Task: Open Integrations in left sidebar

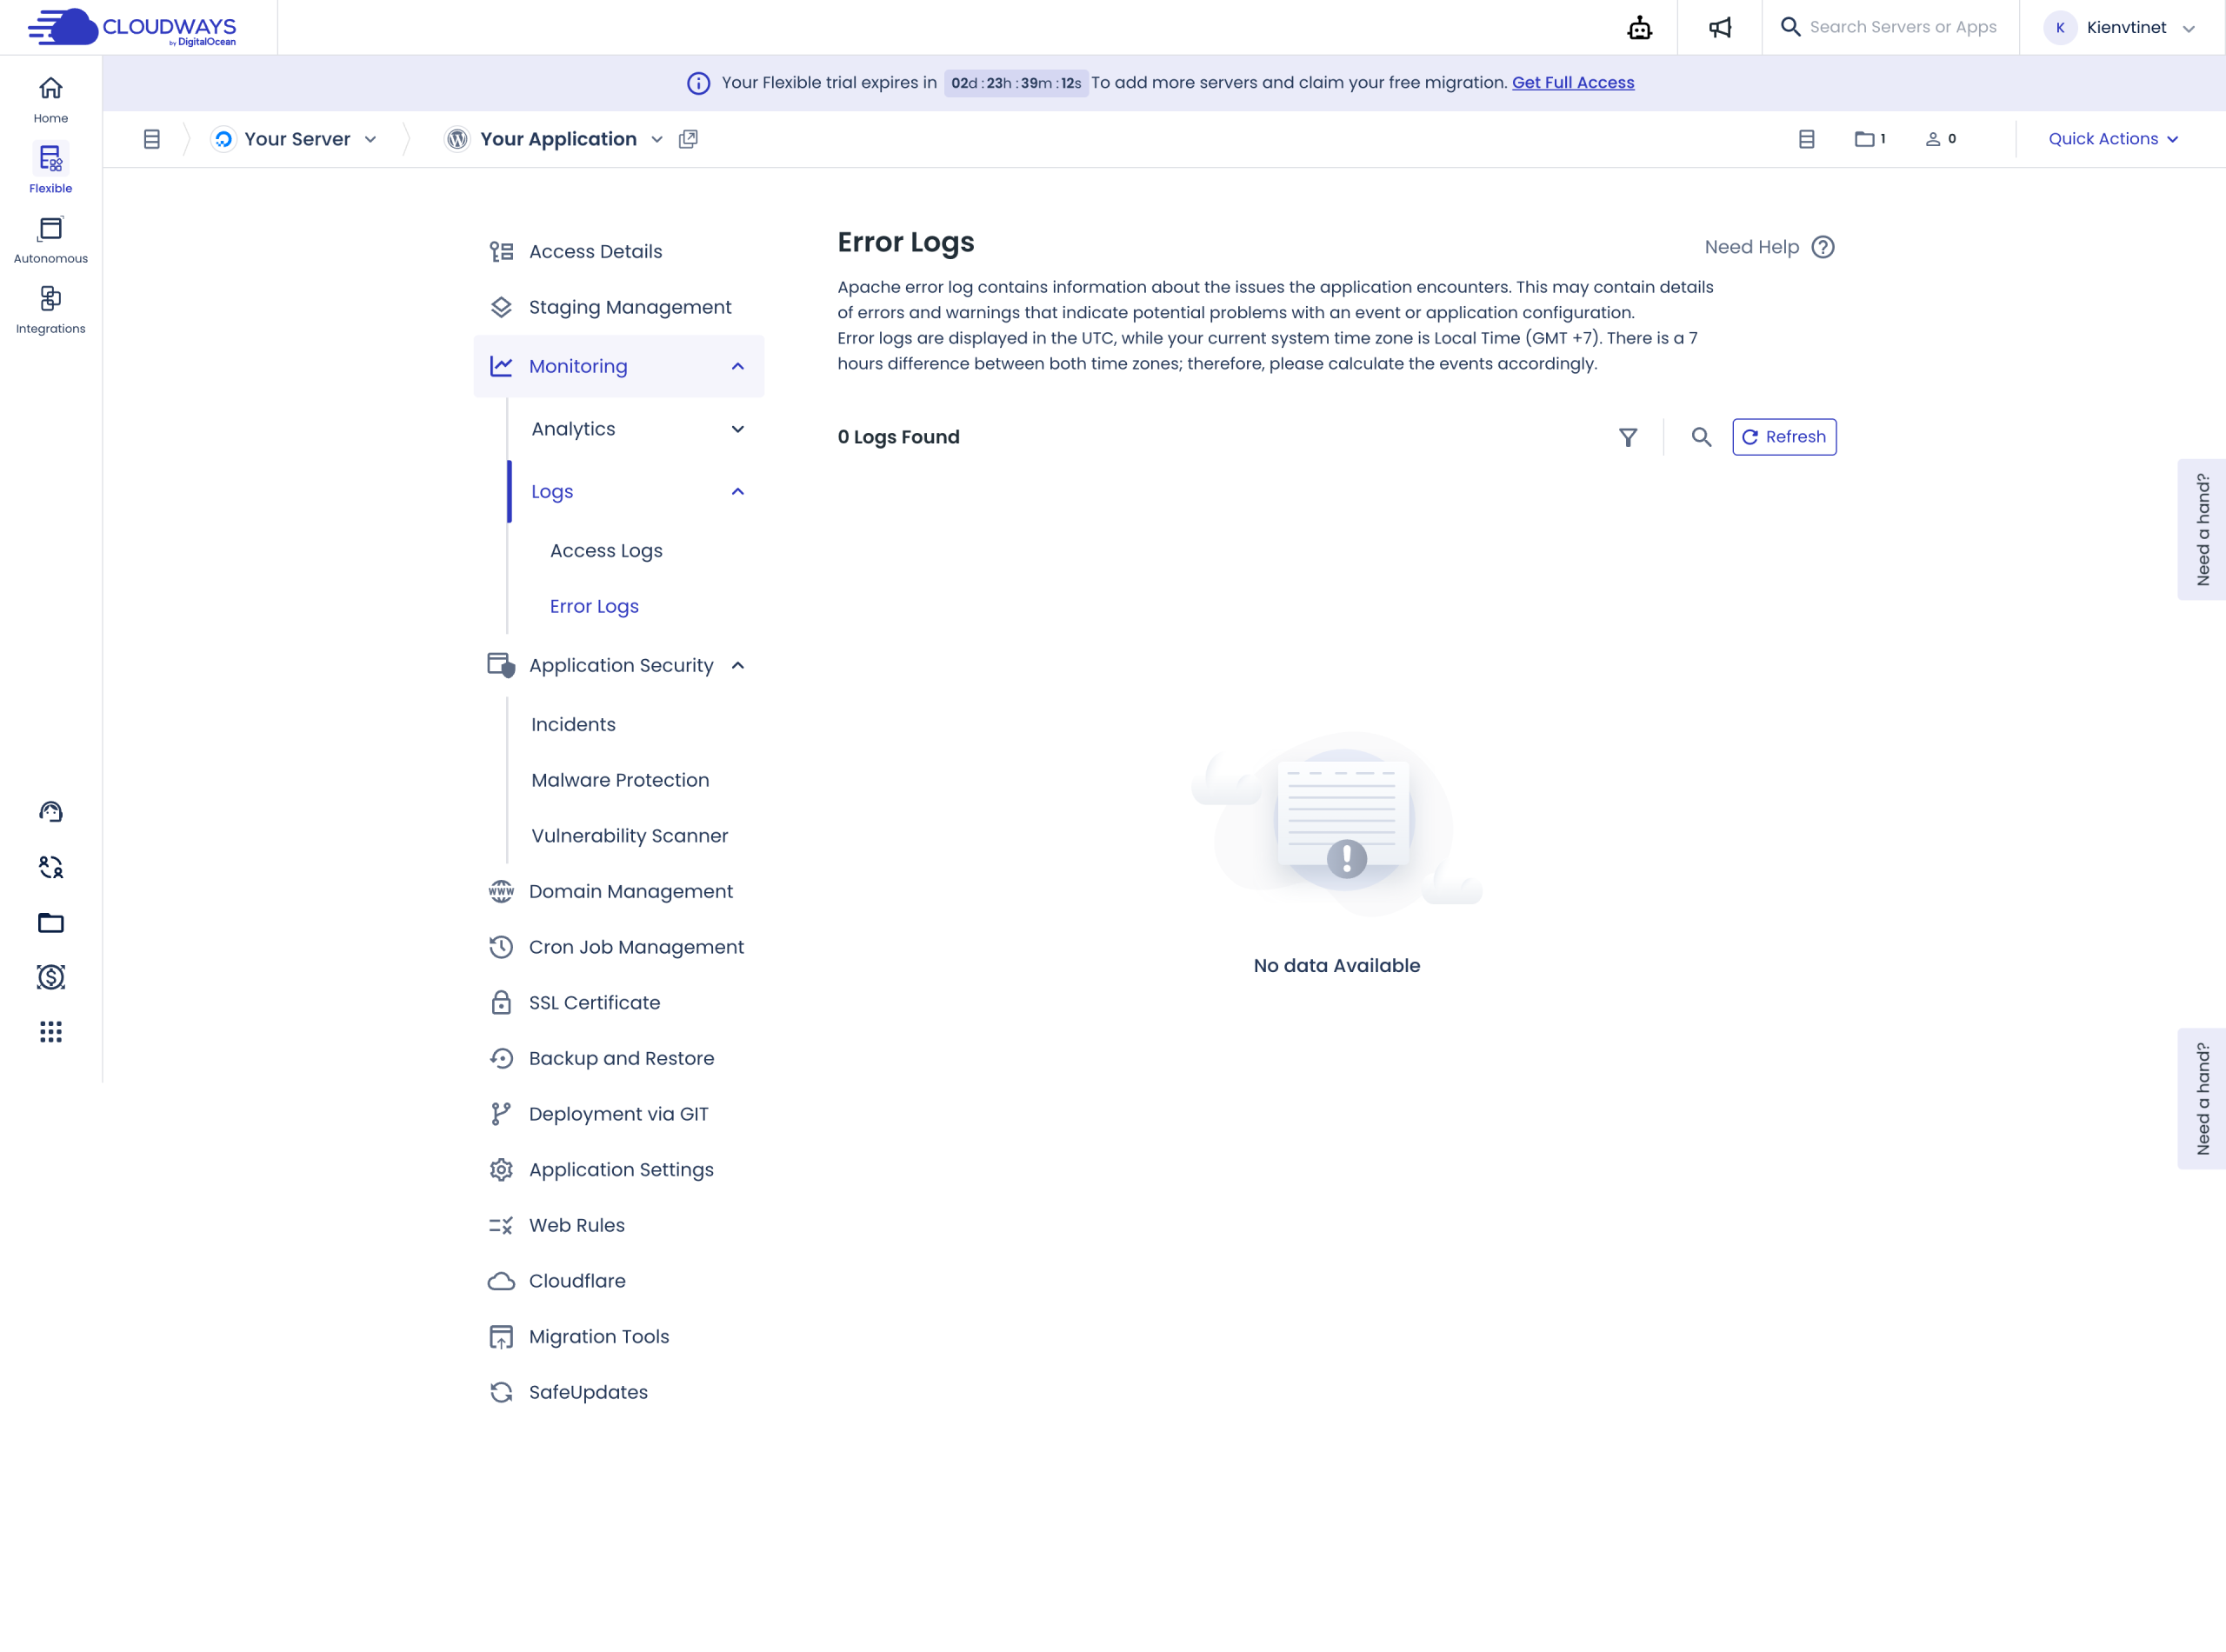Action: 51,310
